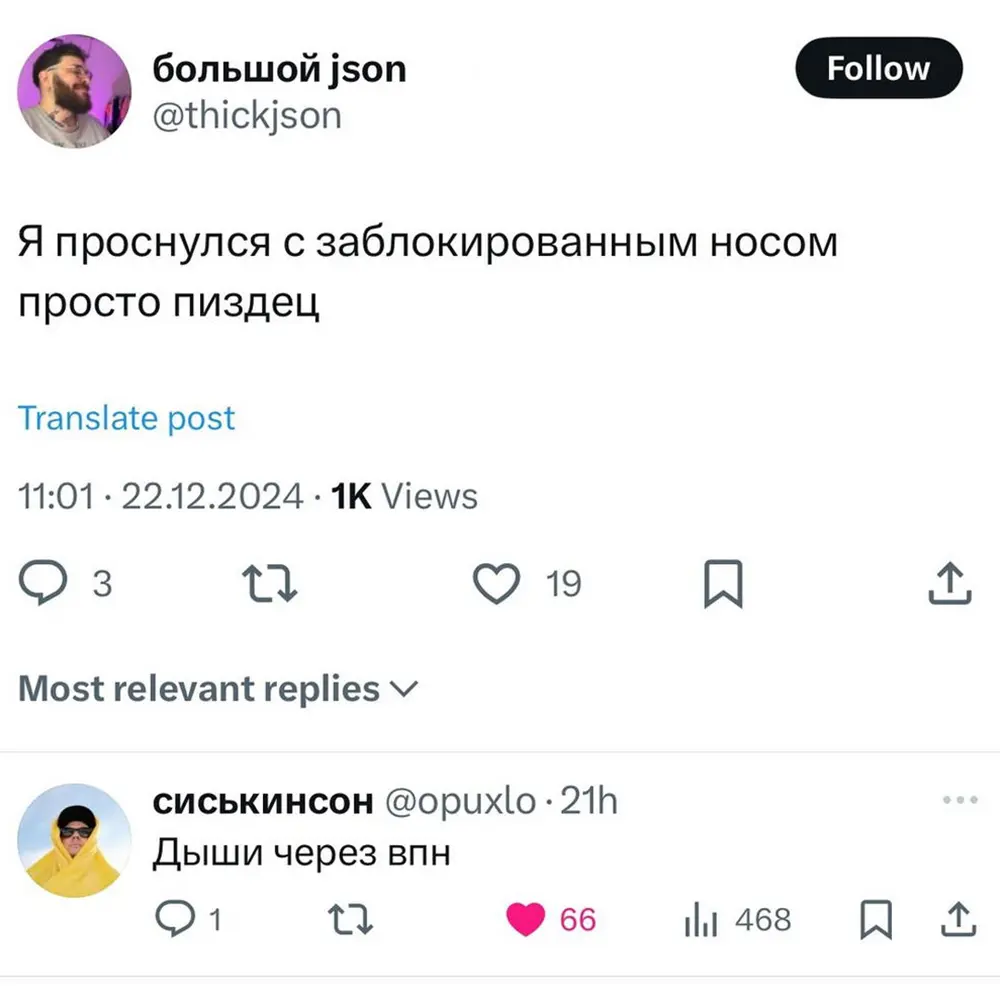Unlike сиськинсон's reply with pink heart

pos(526,919)
